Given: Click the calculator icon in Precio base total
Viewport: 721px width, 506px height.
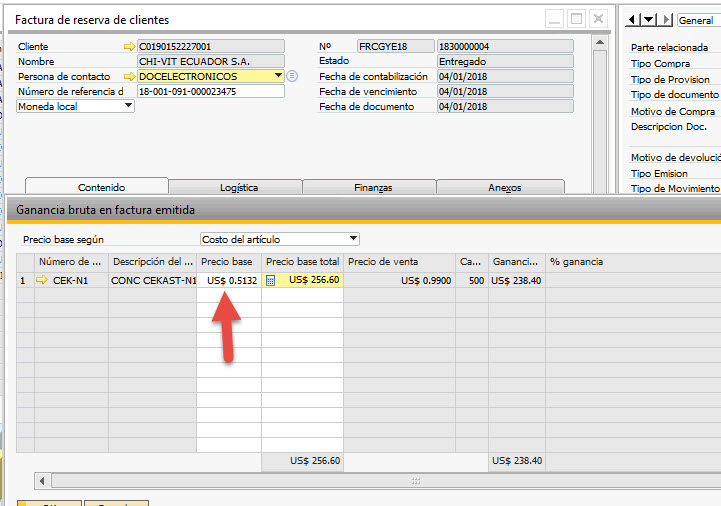Looking at the screenshot, I should pyautogui.click(x=270, y=281).
